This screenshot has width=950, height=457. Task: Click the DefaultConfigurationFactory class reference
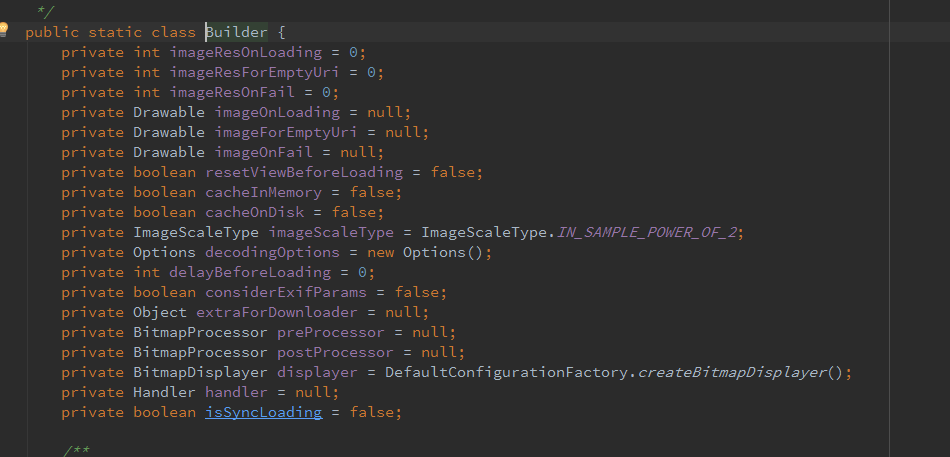[507, 372]
